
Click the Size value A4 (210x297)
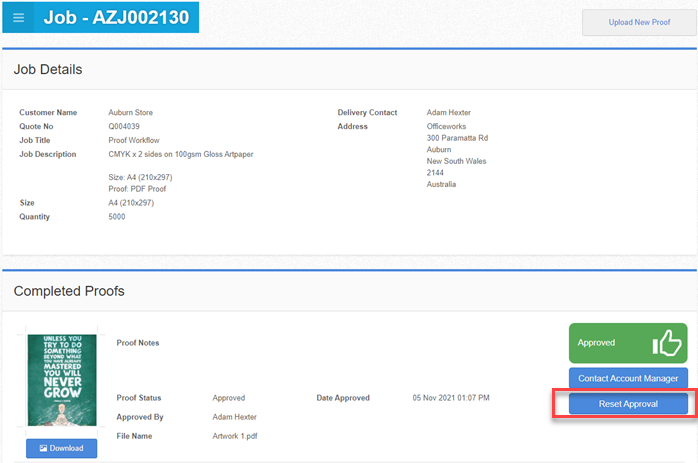(131, 203)
